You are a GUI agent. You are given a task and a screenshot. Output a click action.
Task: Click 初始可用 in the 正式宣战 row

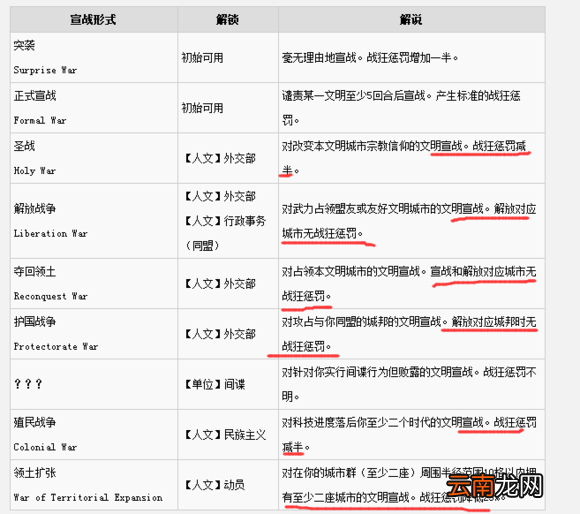click(x=202, y=108)
